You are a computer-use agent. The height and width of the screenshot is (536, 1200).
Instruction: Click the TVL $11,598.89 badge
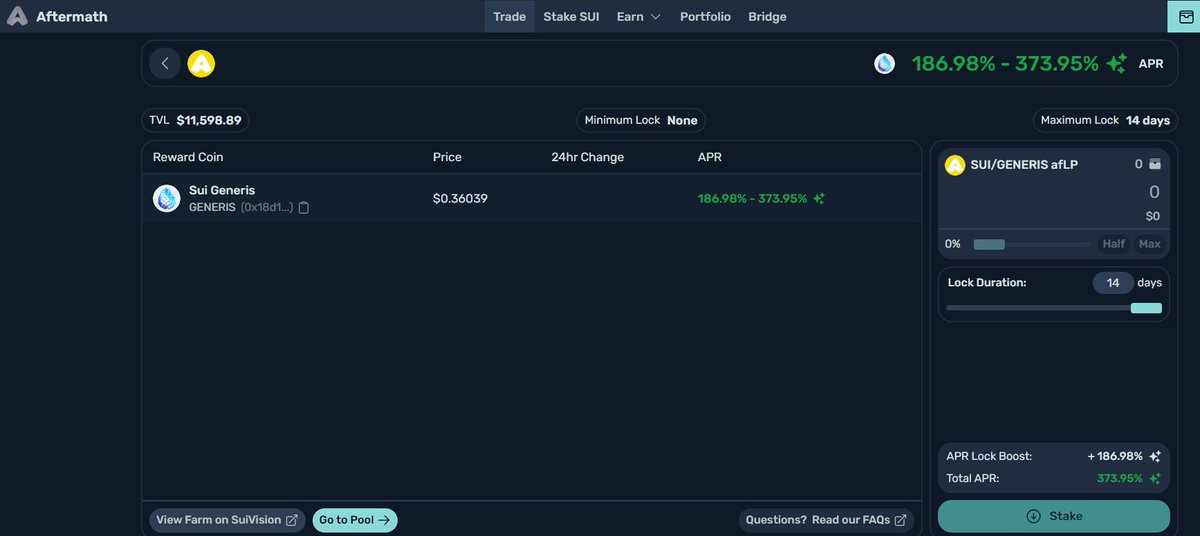195,120
